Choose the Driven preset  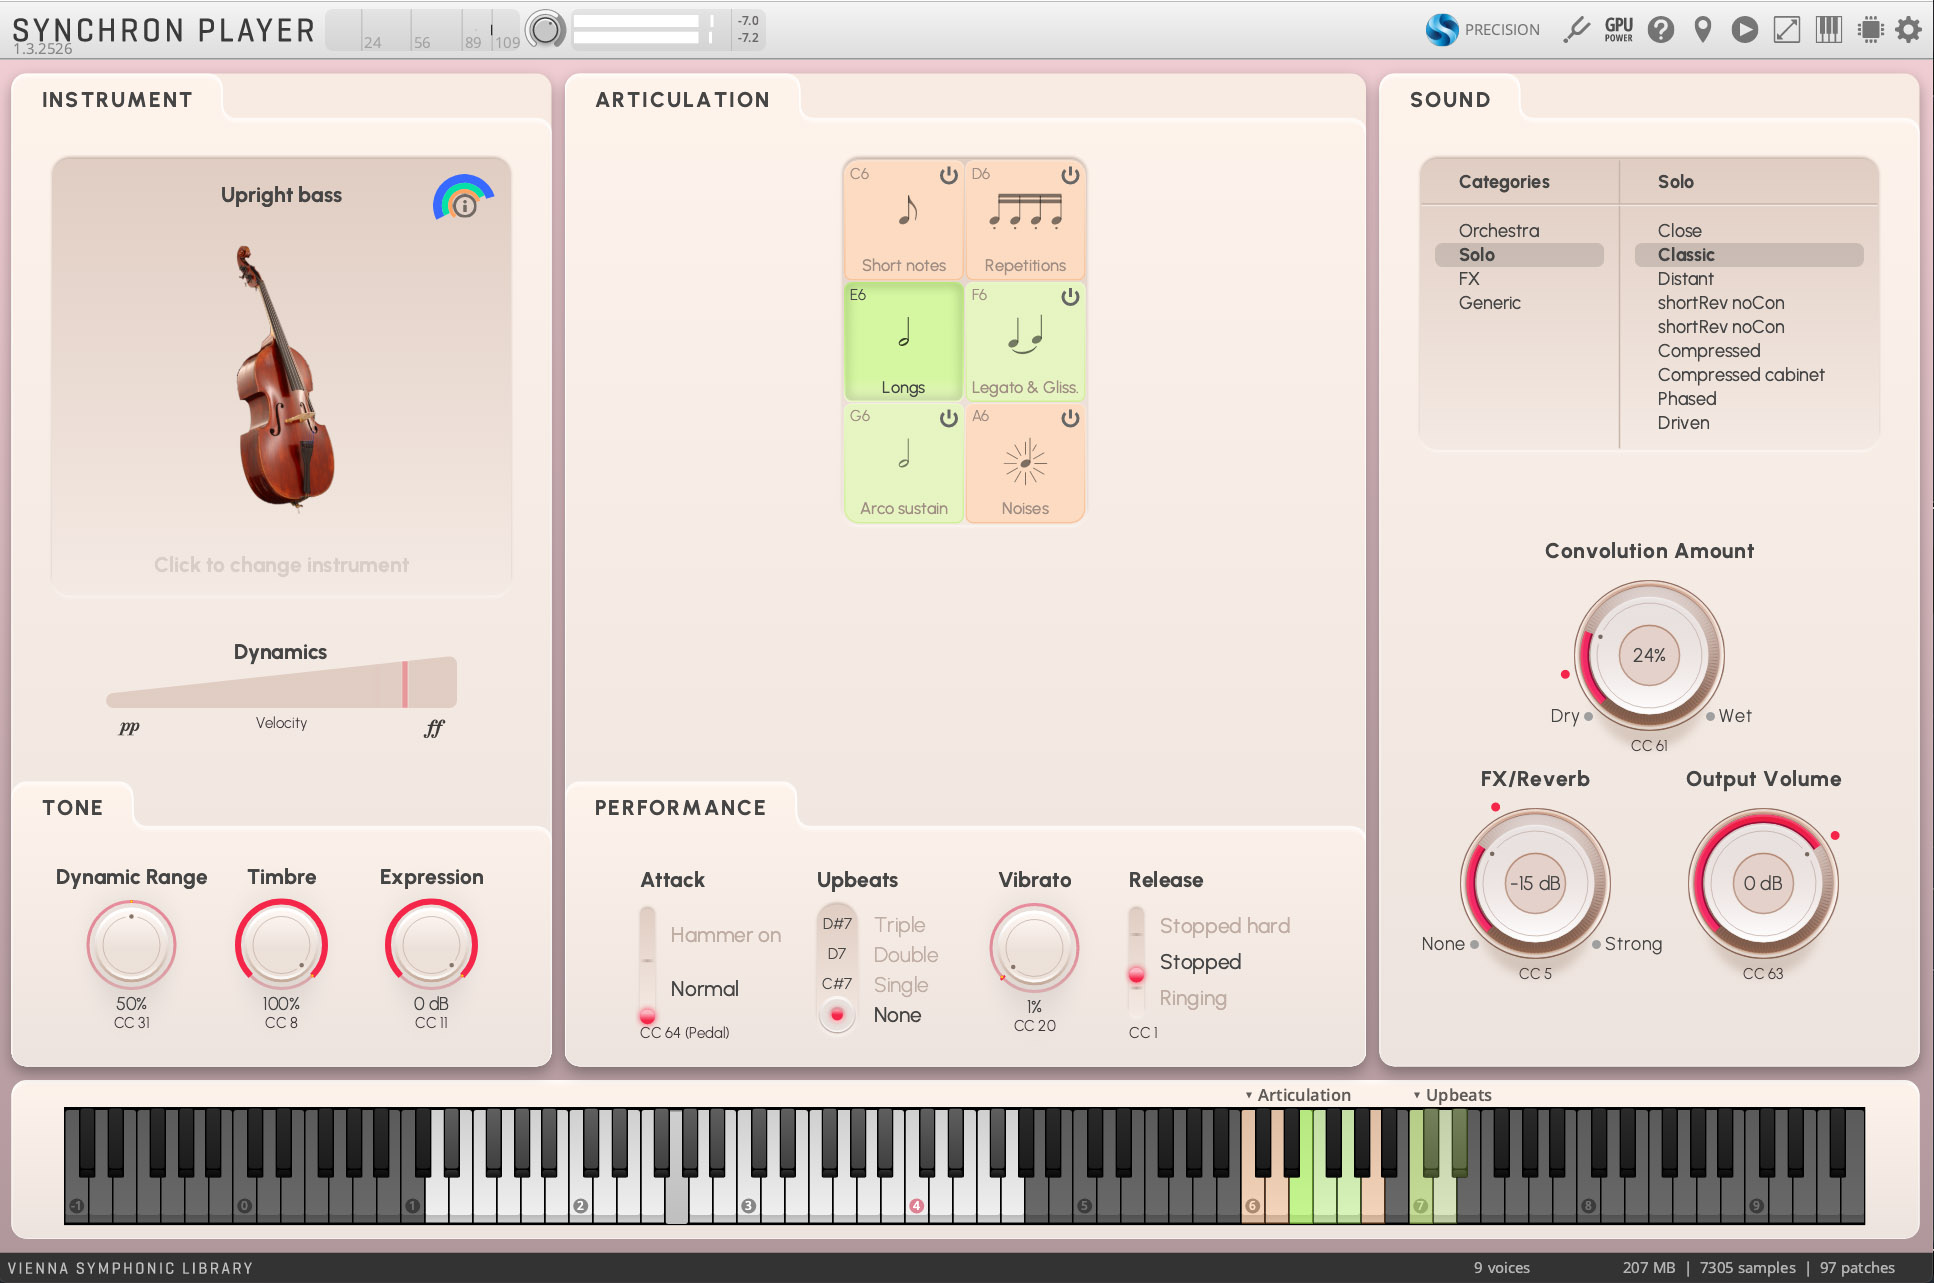[1749, 423]
